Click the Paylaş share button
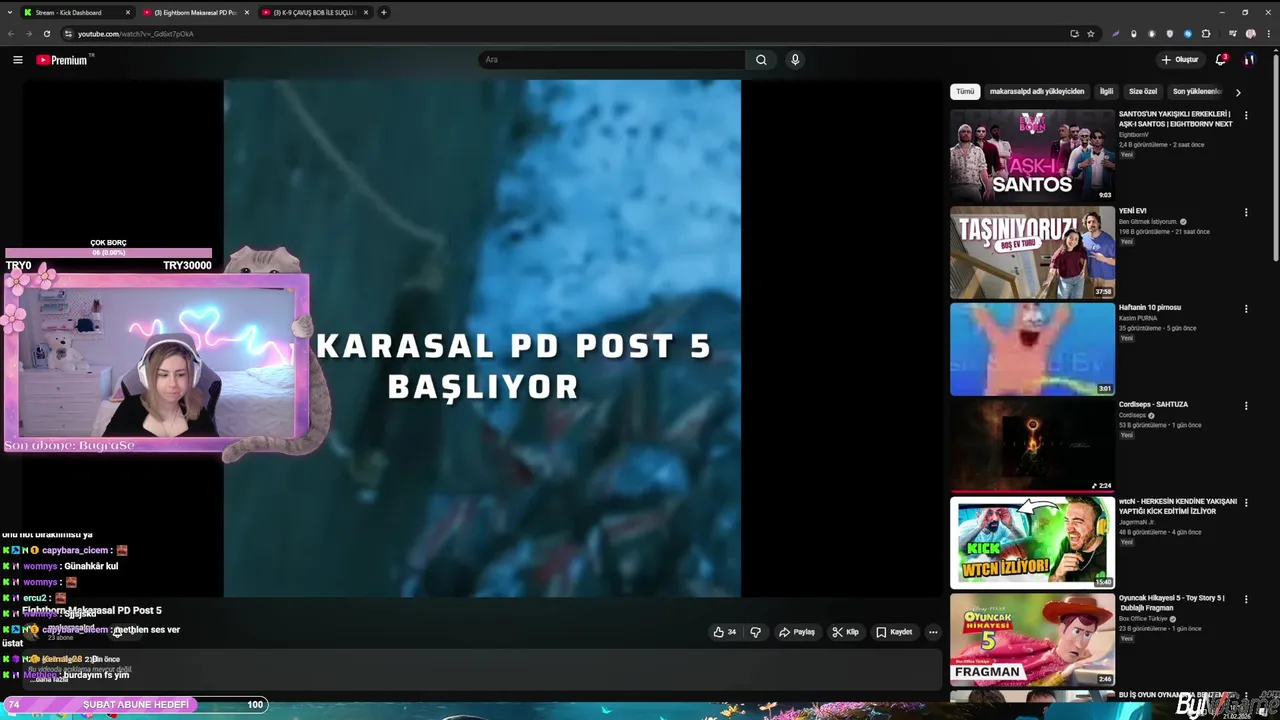The image size is (1280, 720). (x=797, y=632)
